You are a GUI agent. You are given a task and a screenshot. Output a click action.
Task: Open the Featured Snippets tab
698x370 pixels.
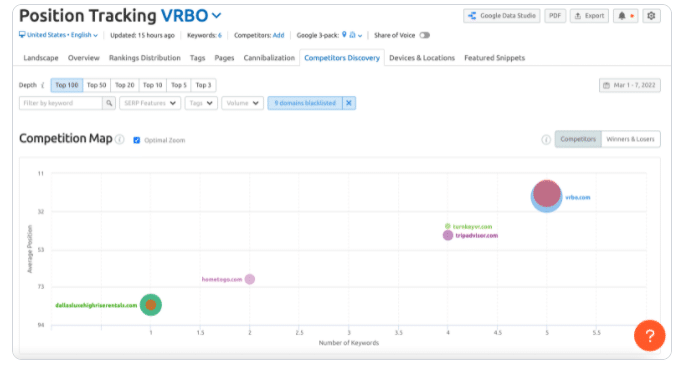(x=495, y=58)
